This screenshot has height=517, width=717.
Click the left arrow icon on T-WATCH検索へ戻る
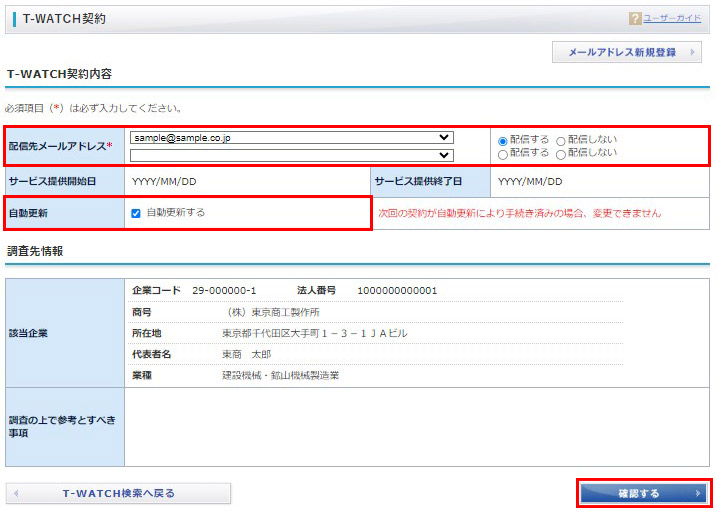click(x=17, y=494)
